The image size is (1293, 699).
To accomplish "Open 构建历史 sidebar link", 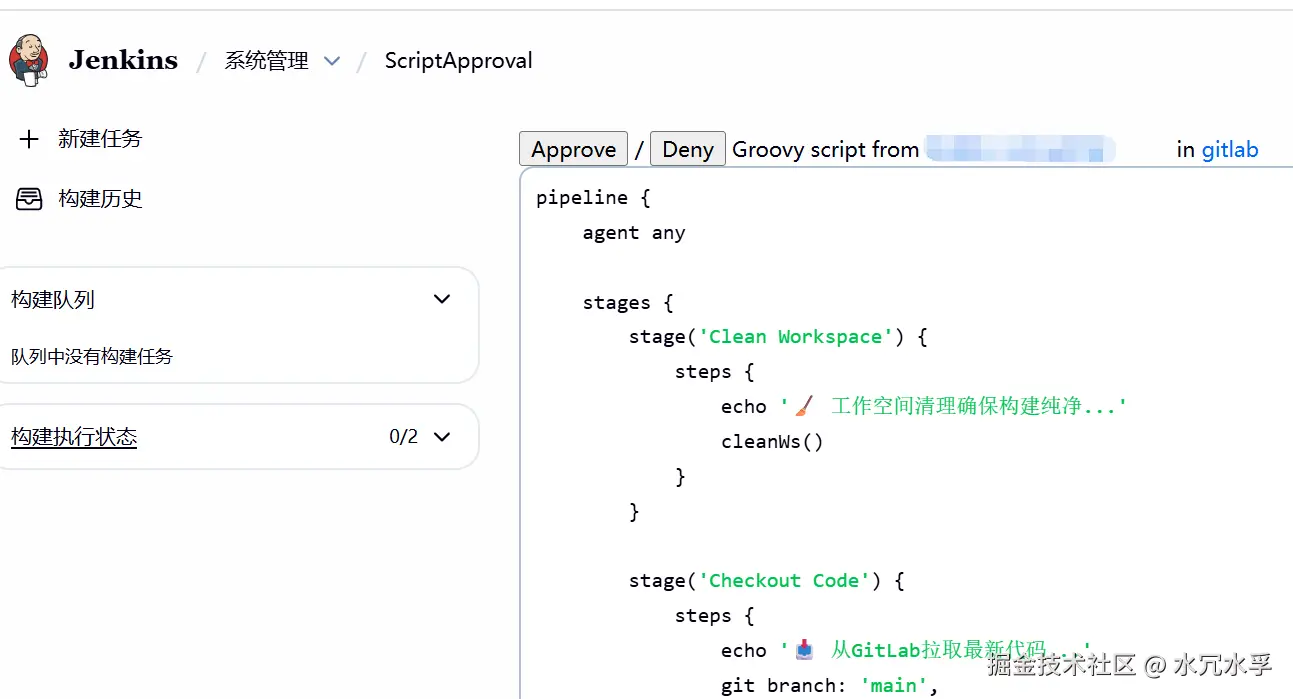I will [x=100, y=199].
